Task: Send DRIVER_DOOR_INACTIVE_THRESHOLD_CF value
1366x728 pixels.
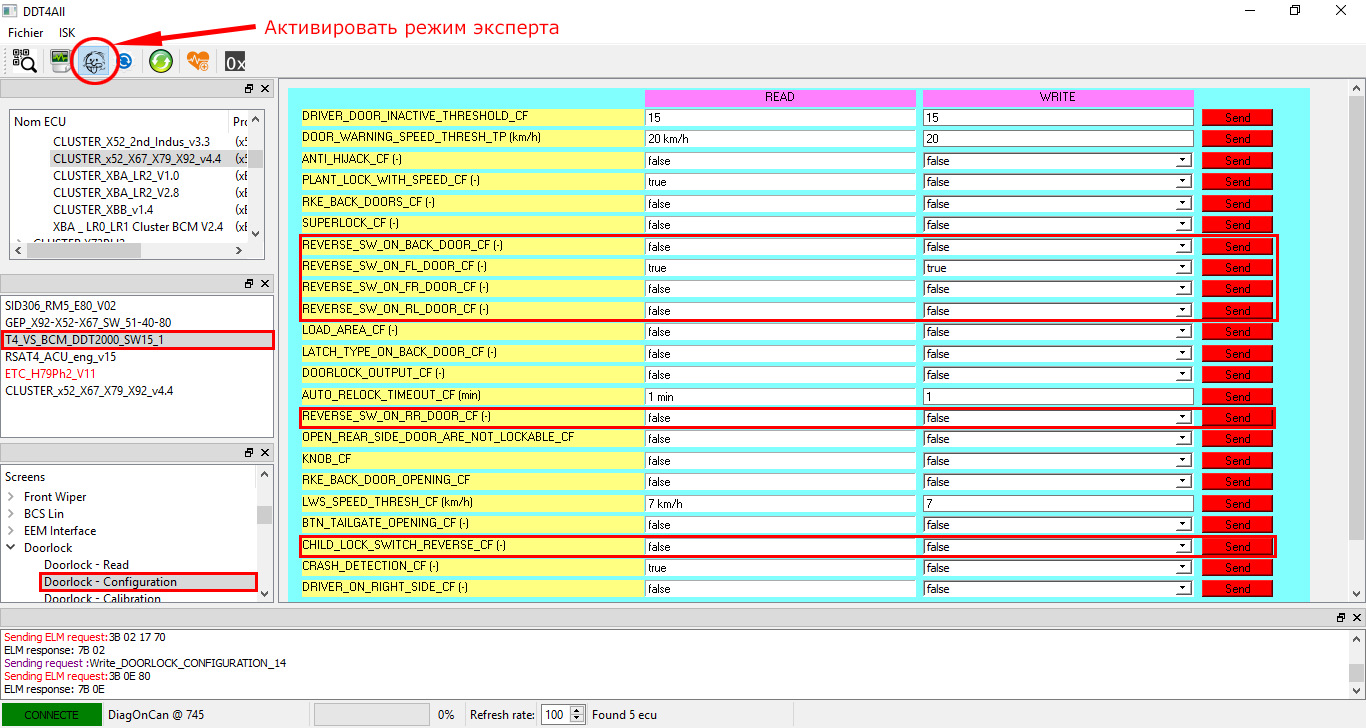Action: [x=1237, y=118]
